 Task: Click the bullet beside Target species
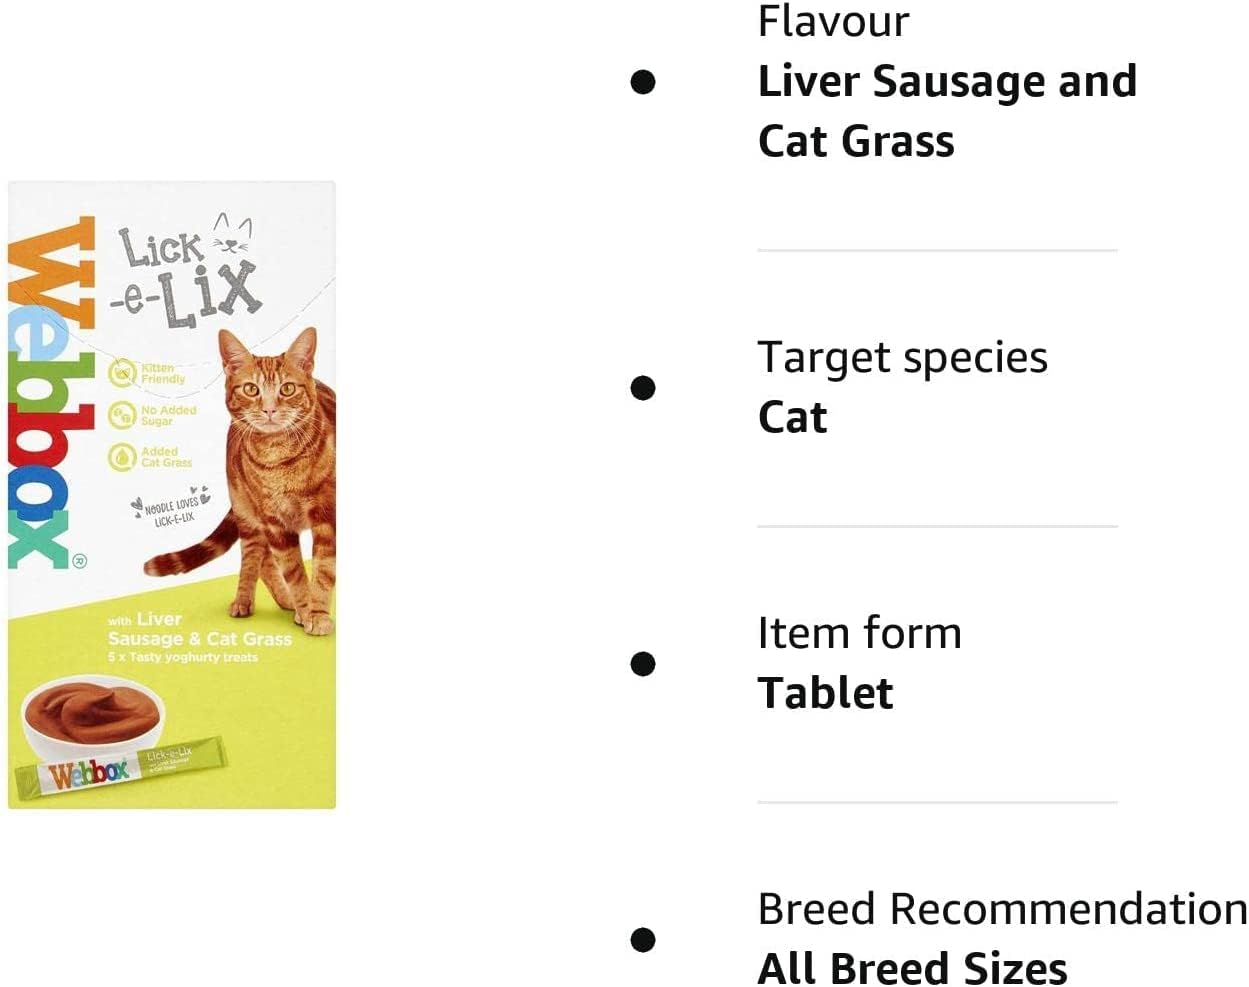coord(643,387)
